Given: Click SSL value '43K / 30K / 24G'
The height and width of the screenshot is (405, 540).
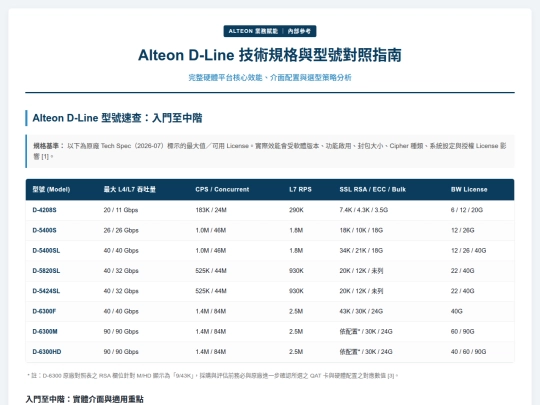Looking at the screenshot, I should 361,311.
